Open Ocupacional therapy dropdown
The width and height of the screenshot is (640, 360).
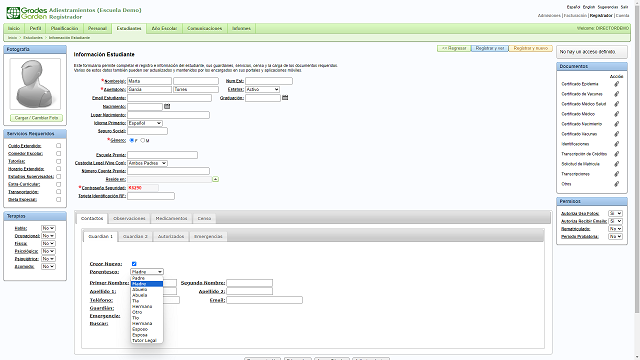click(48, 236)
